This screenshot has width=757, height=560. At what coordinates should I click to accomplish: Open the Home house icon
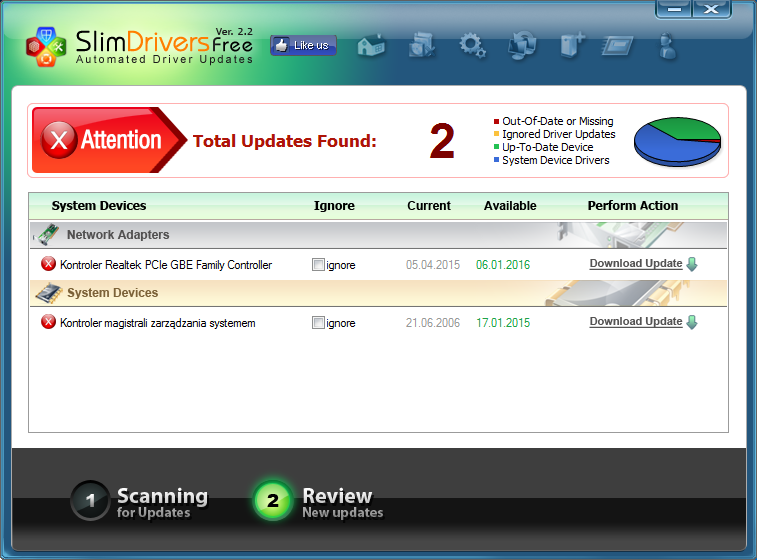pyautogui.click(x=371, y=46)
